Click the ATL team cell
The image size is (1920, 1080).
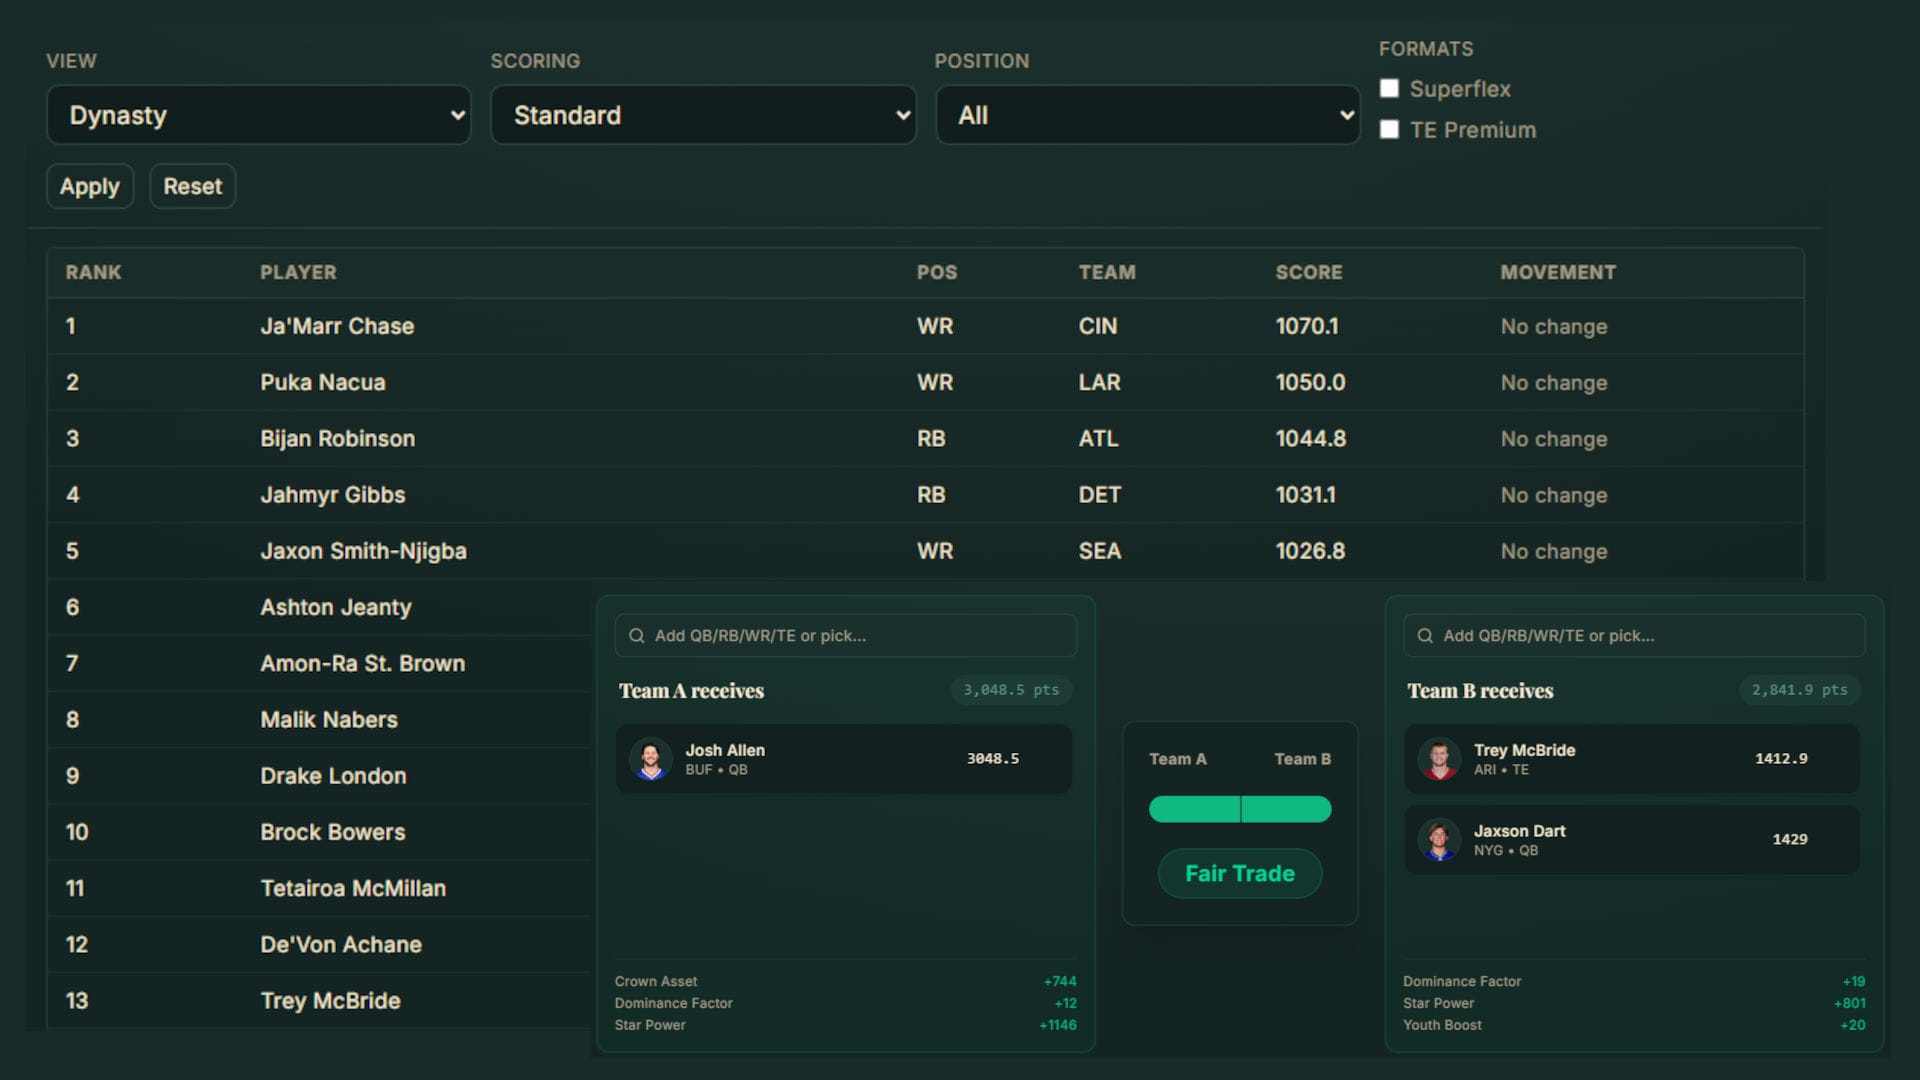coord(1098,438)
